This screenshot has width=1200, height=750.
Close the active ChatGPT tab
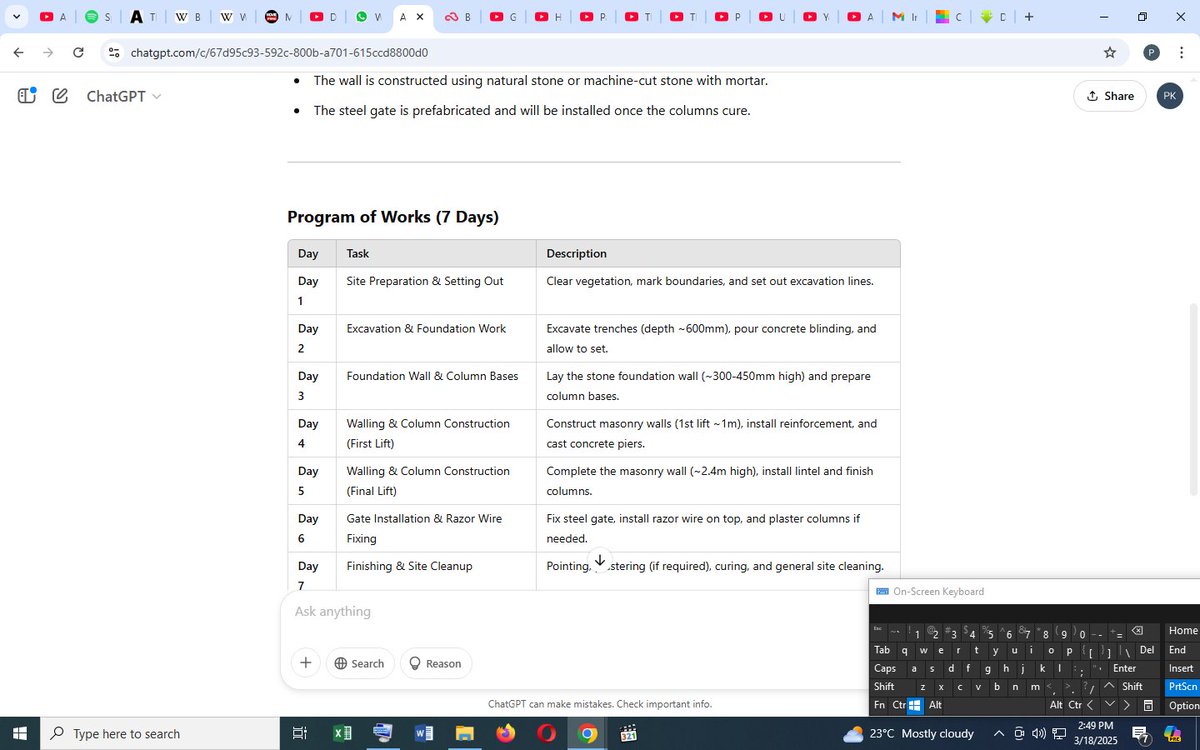420,17
